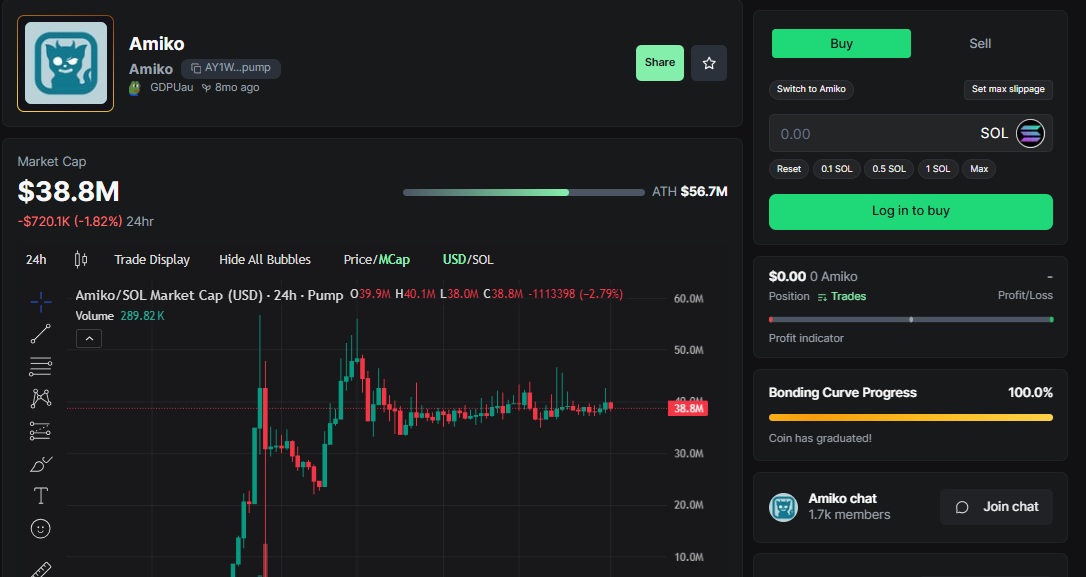
Task: Select the trend line drawing tool
Action: click(40, 332)
